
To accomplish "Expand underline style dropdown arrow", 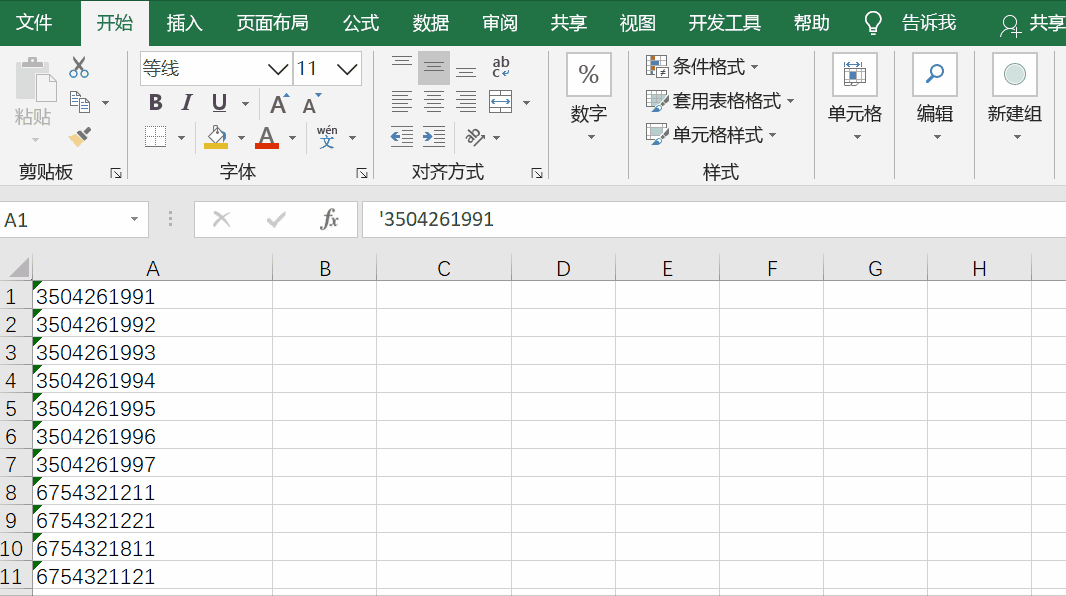I will coord(245,104).
